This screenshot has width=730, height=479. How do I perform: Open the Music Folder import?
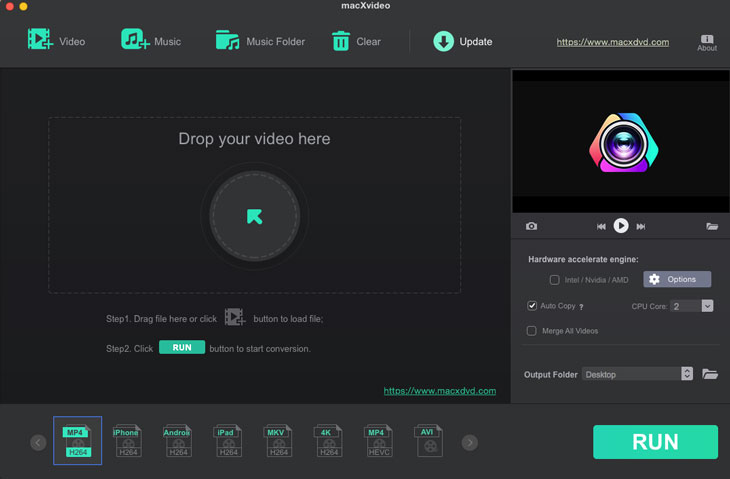(228, 41)
